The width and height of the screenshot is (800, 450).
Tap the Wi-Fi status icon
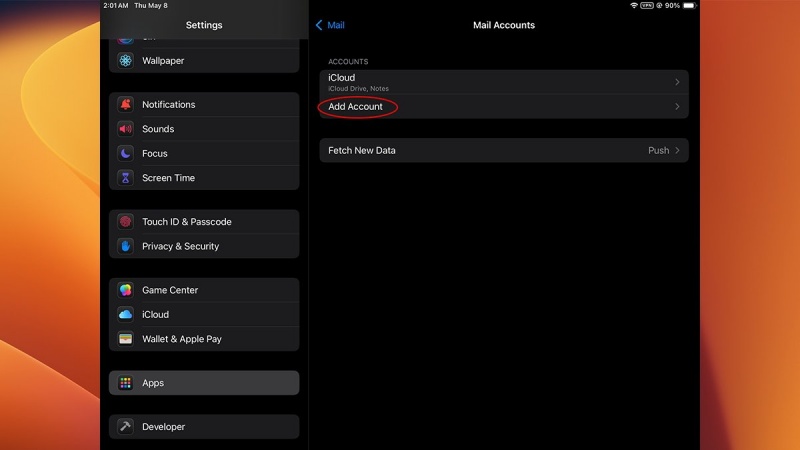coord(634,6)
